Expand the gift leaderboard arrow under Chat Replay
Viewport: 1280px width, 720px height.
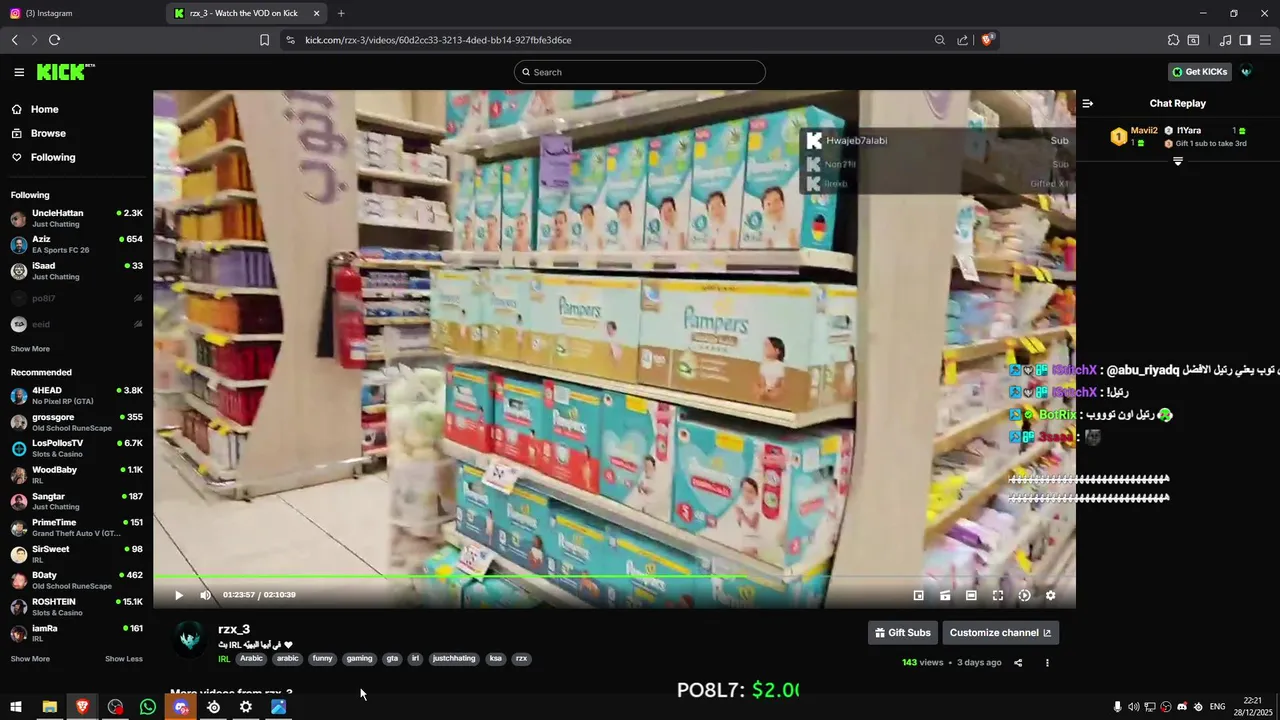coord(1177,161)
